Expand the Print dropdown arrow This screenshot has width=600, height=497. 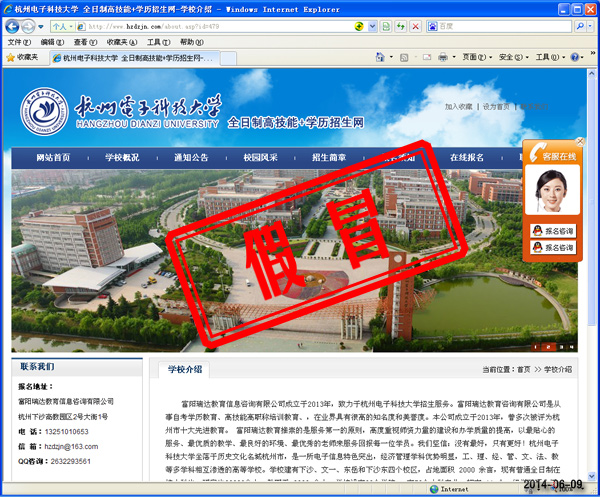pyautogui.click(x=454, y=57)
